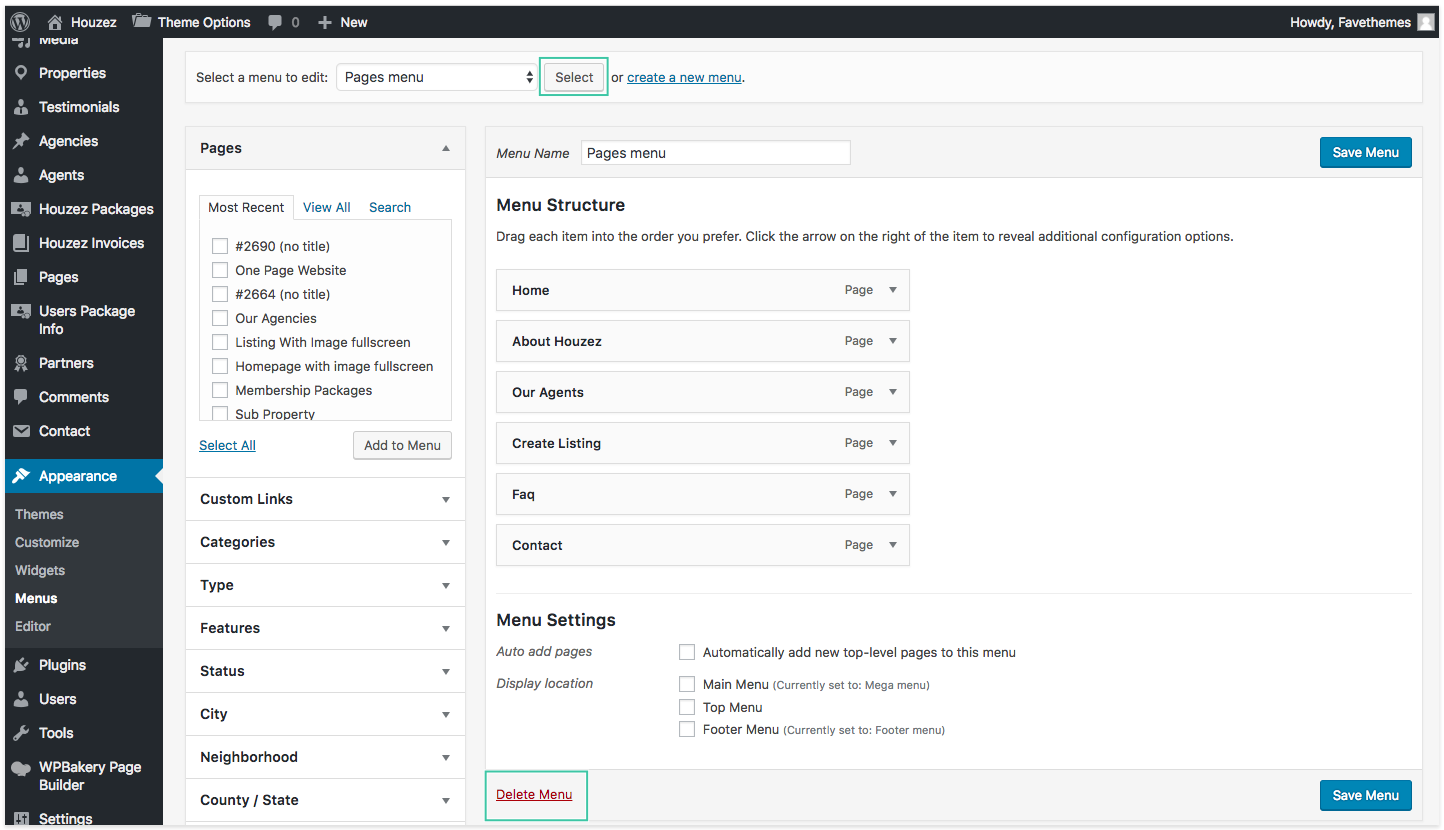Click the WPBakery Page Builder icon
Image resolution: width=1444 pixels, height=830 pixels.
click(x=21, y=768)
